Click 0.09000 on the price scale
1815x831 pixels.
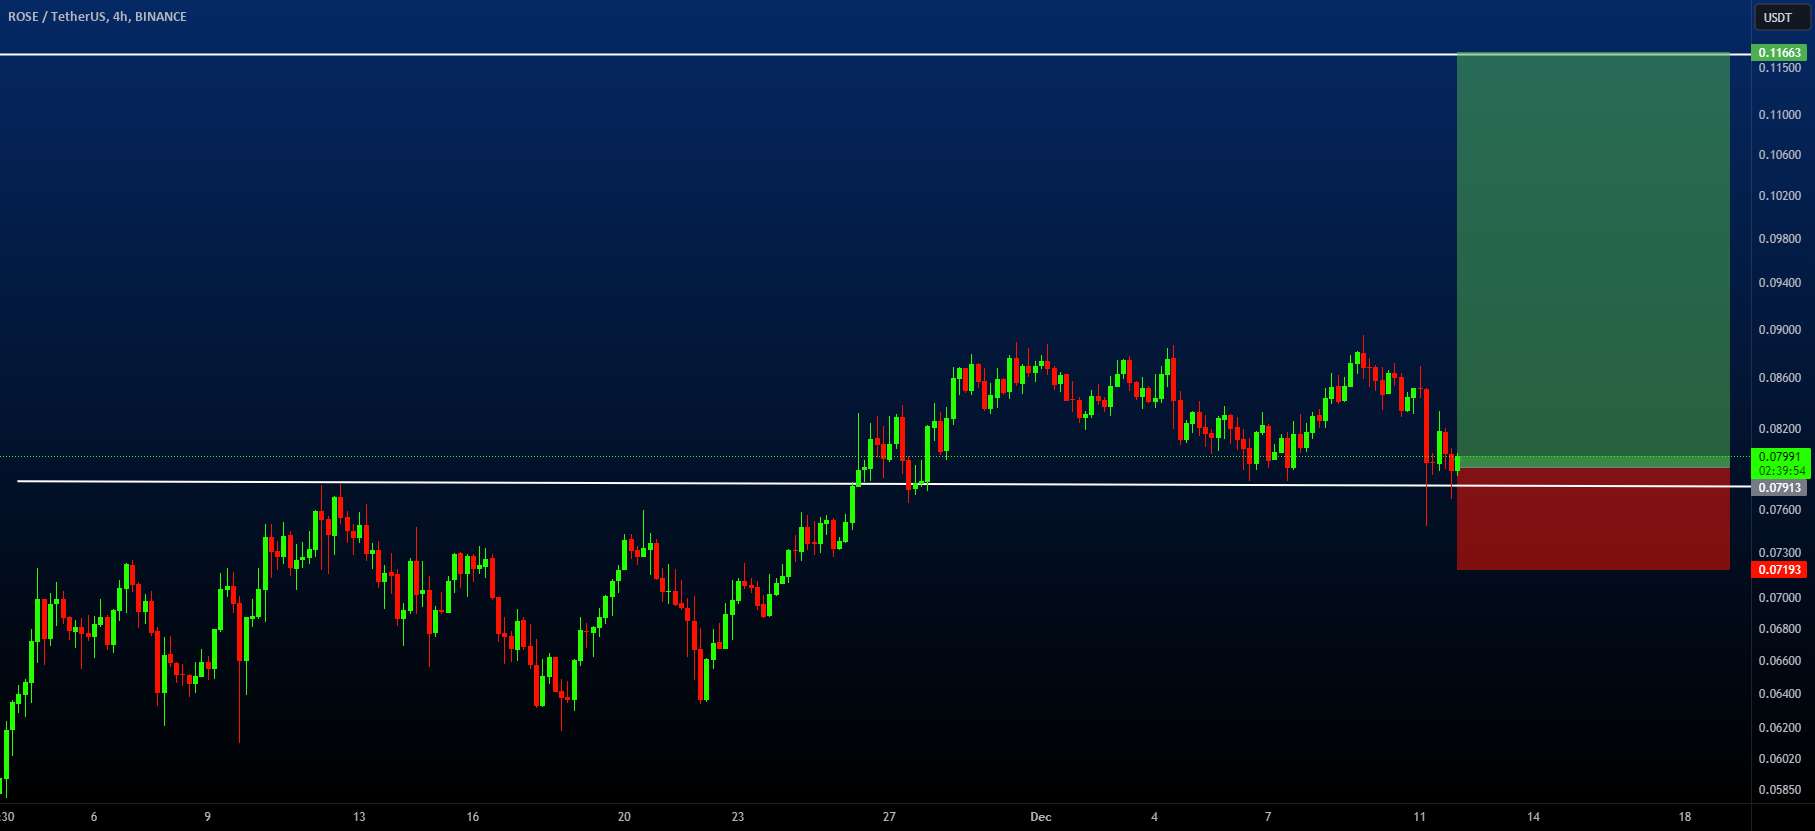[x=1779, y=330]
